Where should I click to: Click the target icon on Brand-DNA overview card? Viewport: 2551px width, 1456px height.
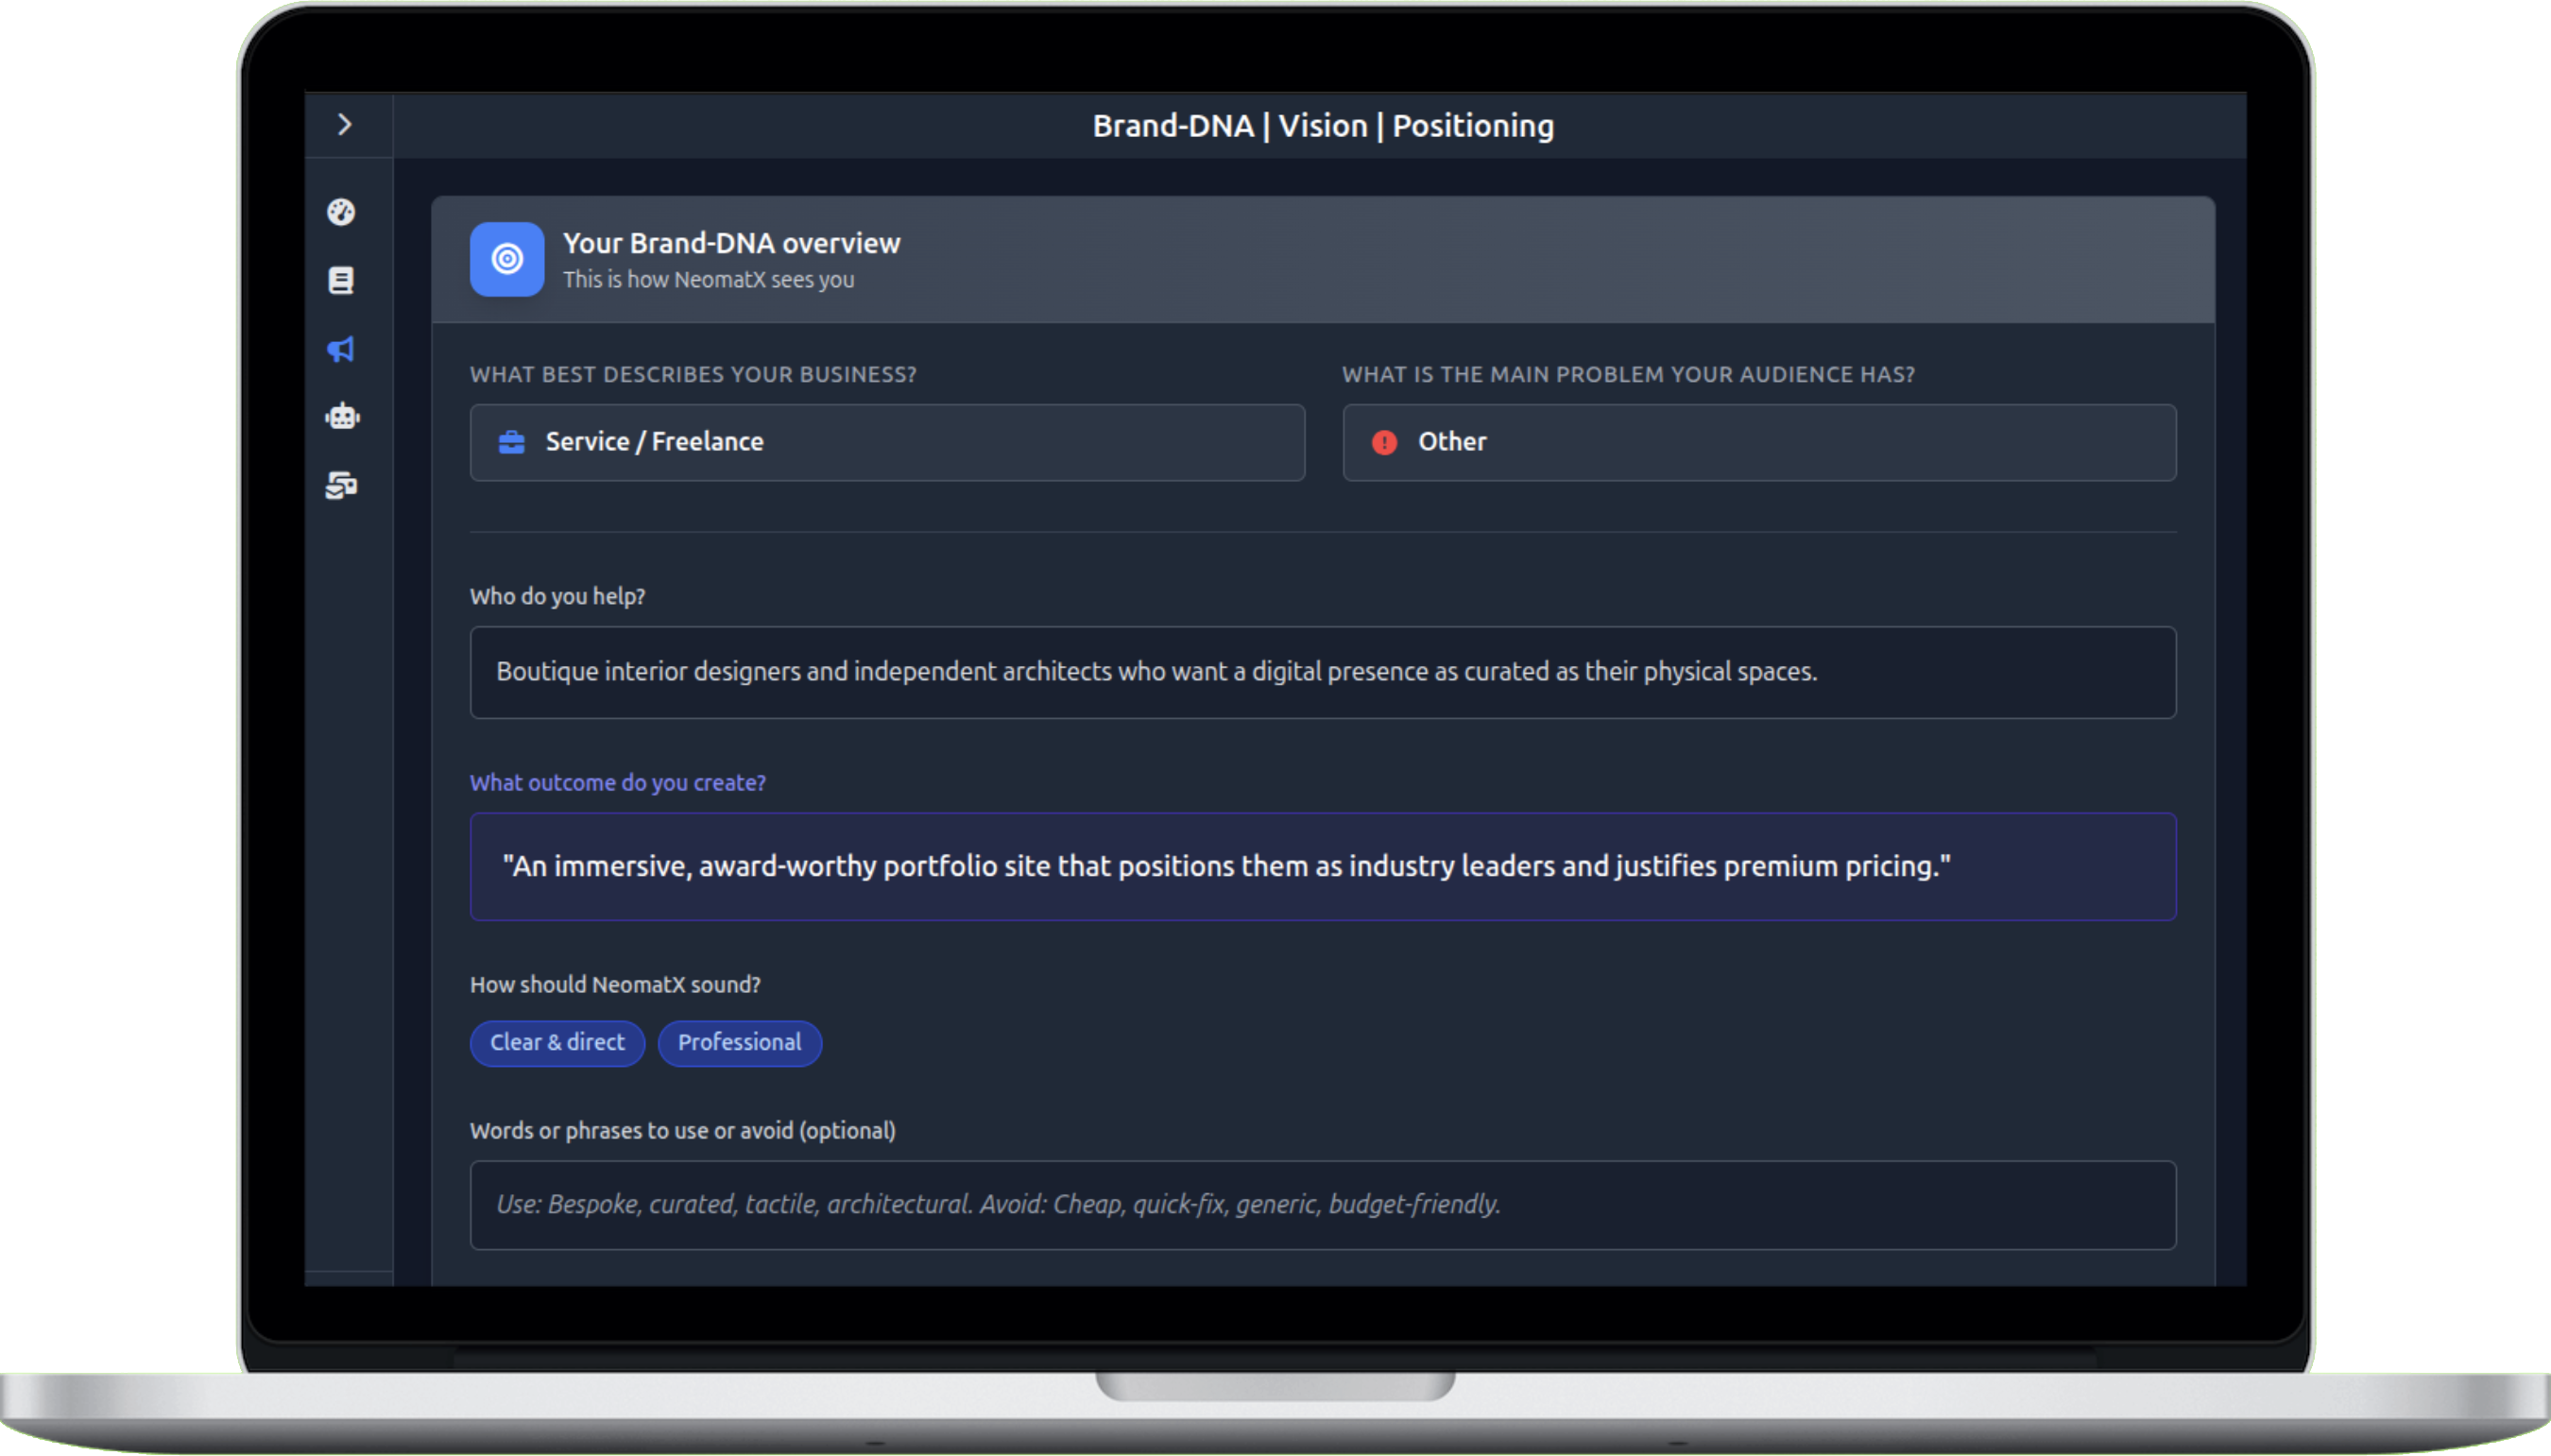[507, 259]
